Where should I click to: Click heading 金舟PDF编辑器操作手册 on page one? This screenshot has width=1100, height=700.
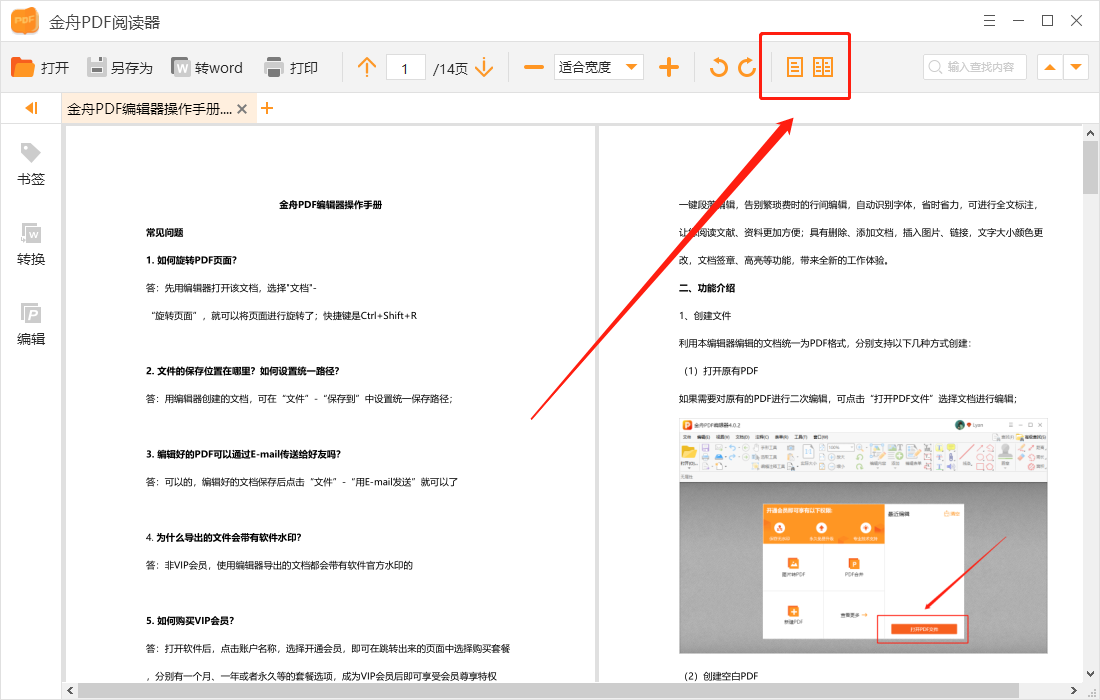click(x=330, y=205)
